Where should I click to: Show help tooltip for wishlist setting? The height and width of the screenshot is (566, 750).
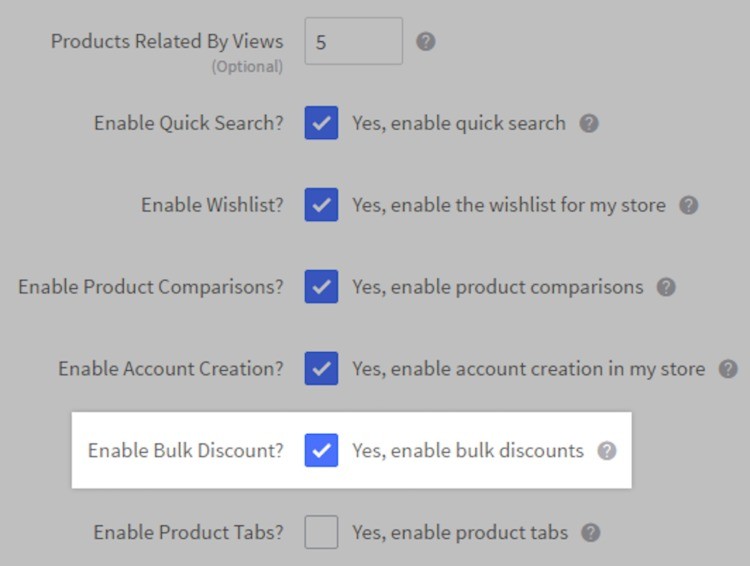[689, 205]
